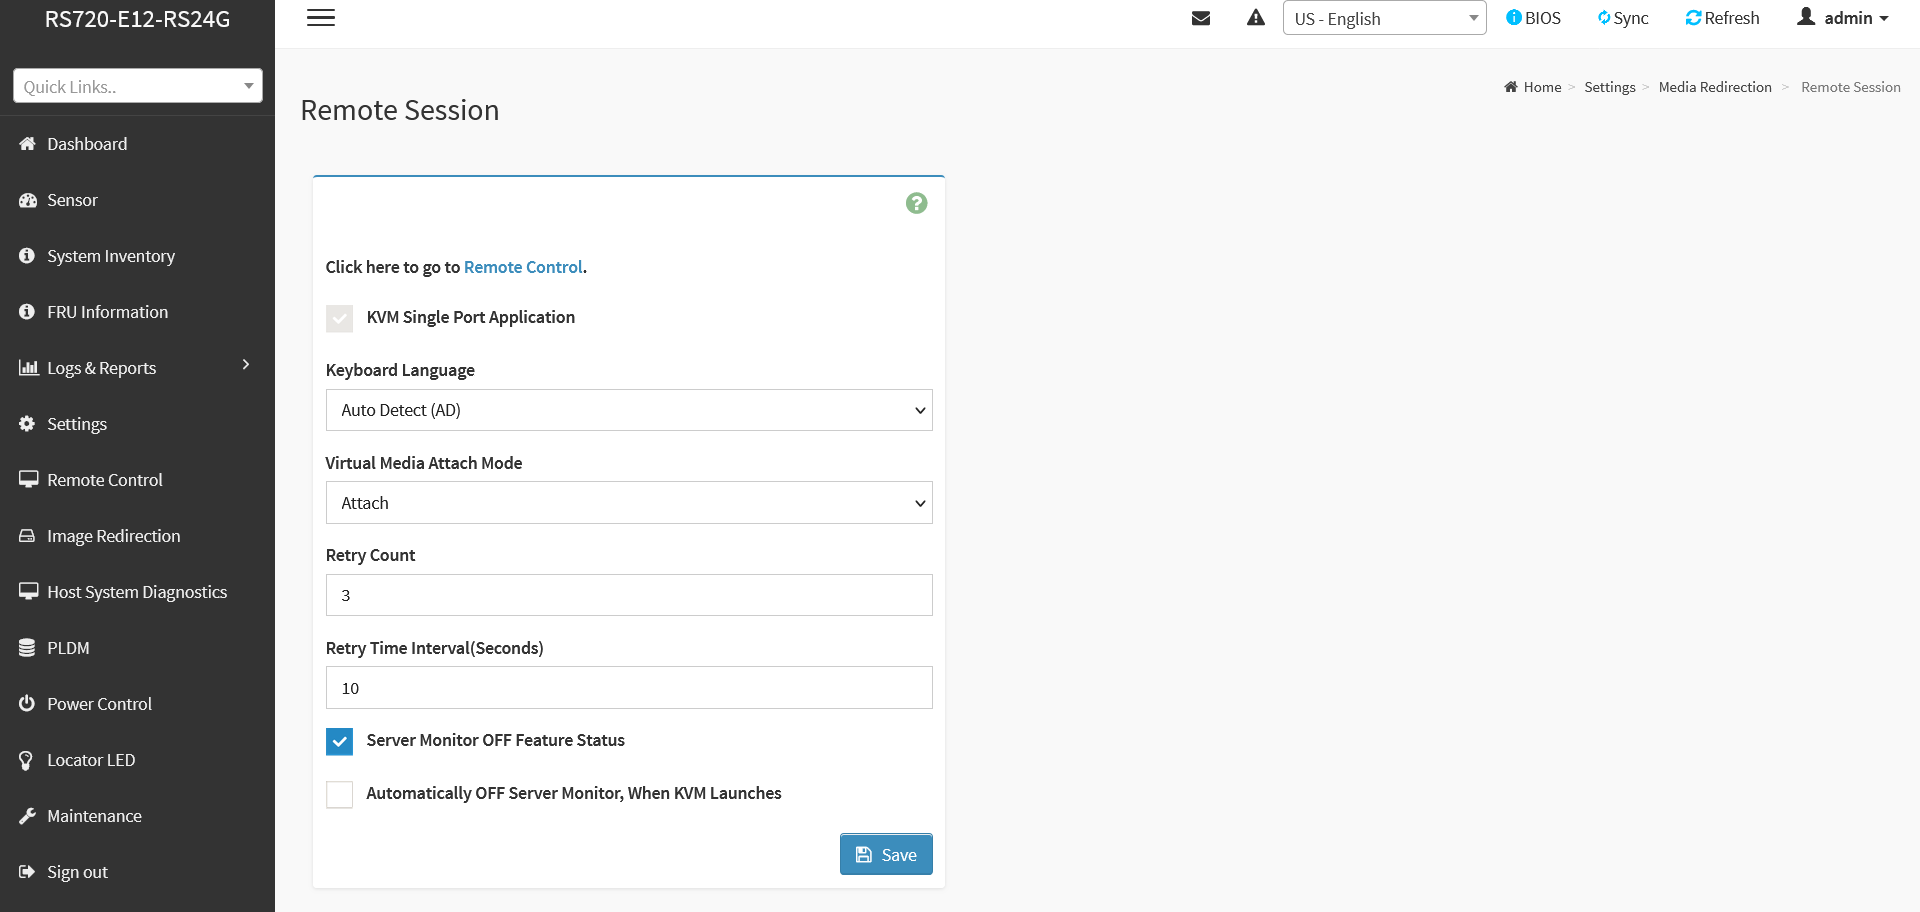Click the RS720-E12-RS24G title header
This screenshot has width=1920, height=912.
point(137,19)
